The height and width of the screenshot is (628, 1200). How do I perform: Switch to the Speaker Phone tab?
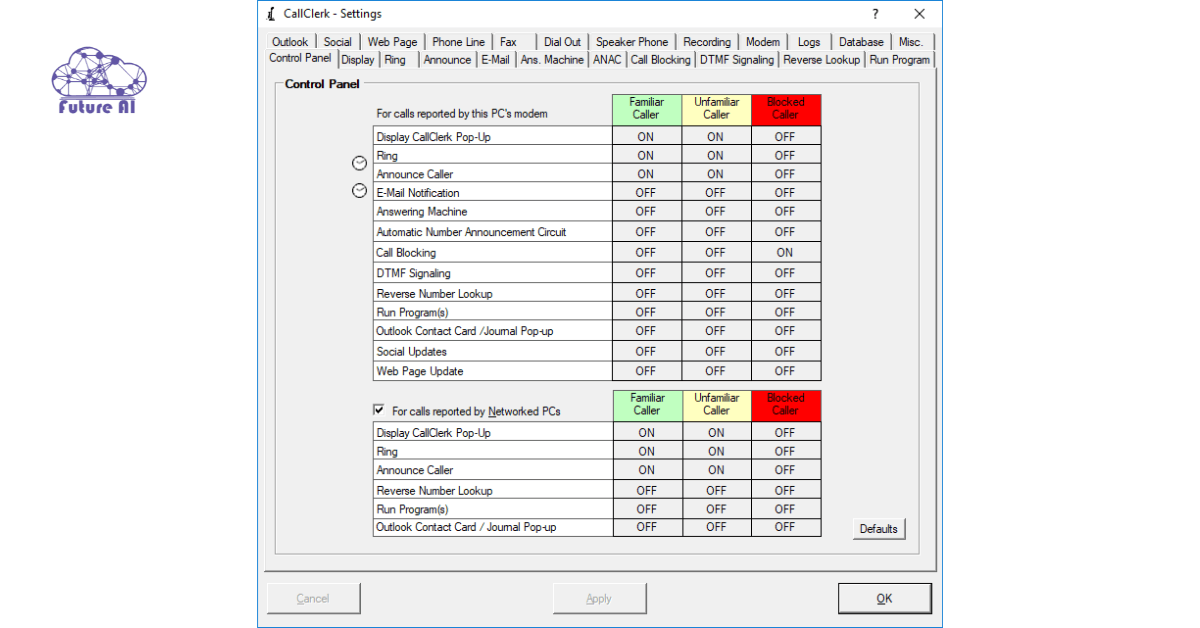point(632,42)
